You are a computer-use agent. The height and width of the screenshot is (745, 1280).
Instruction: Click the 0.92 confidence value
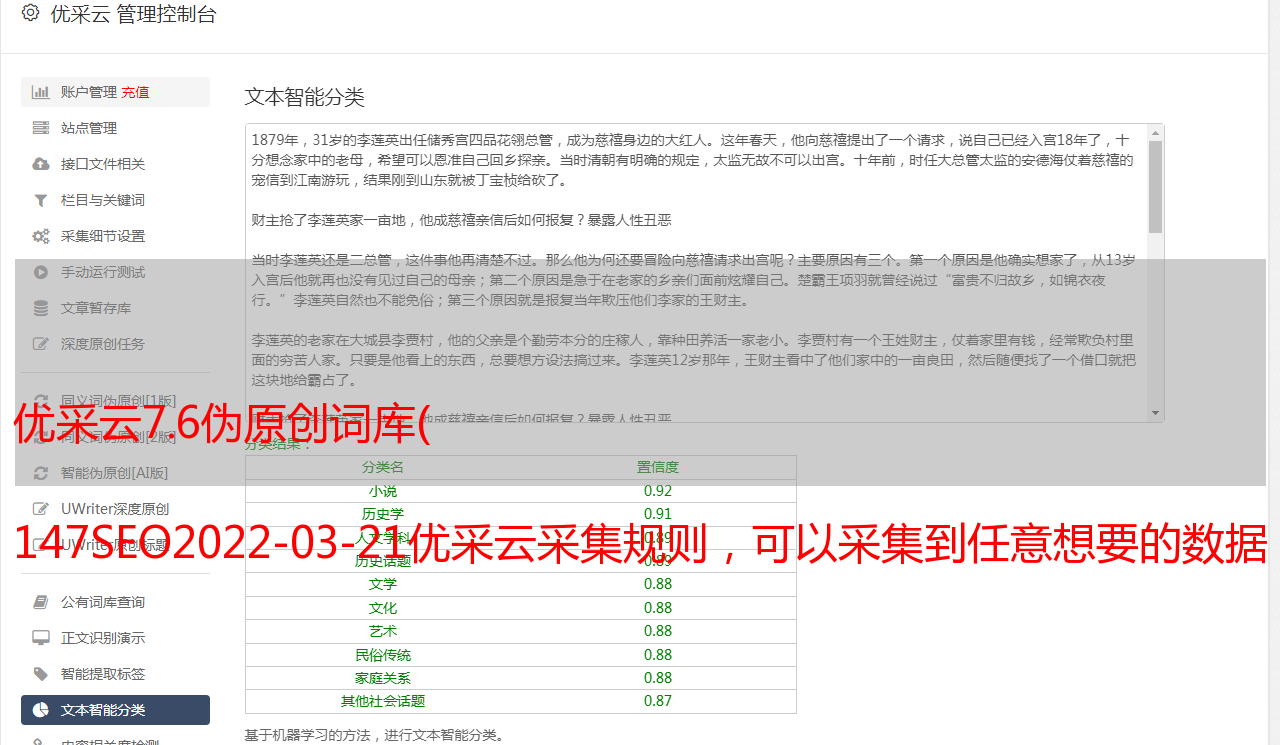(x=658, y=491)
